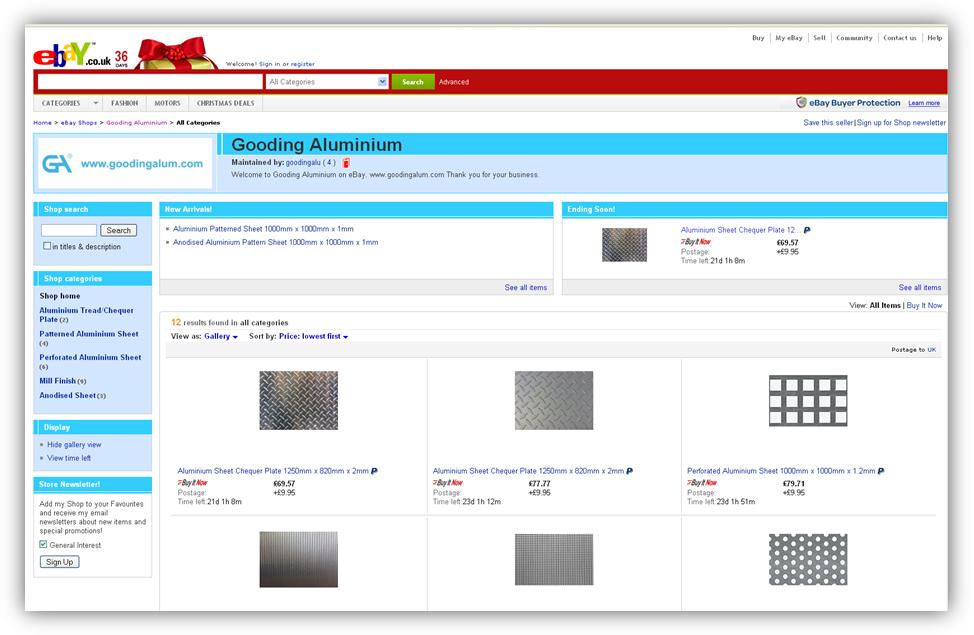Click PayPal icon beside Perforated Aluminium Sheet title
Screen dimensions: 974x635
881,471
